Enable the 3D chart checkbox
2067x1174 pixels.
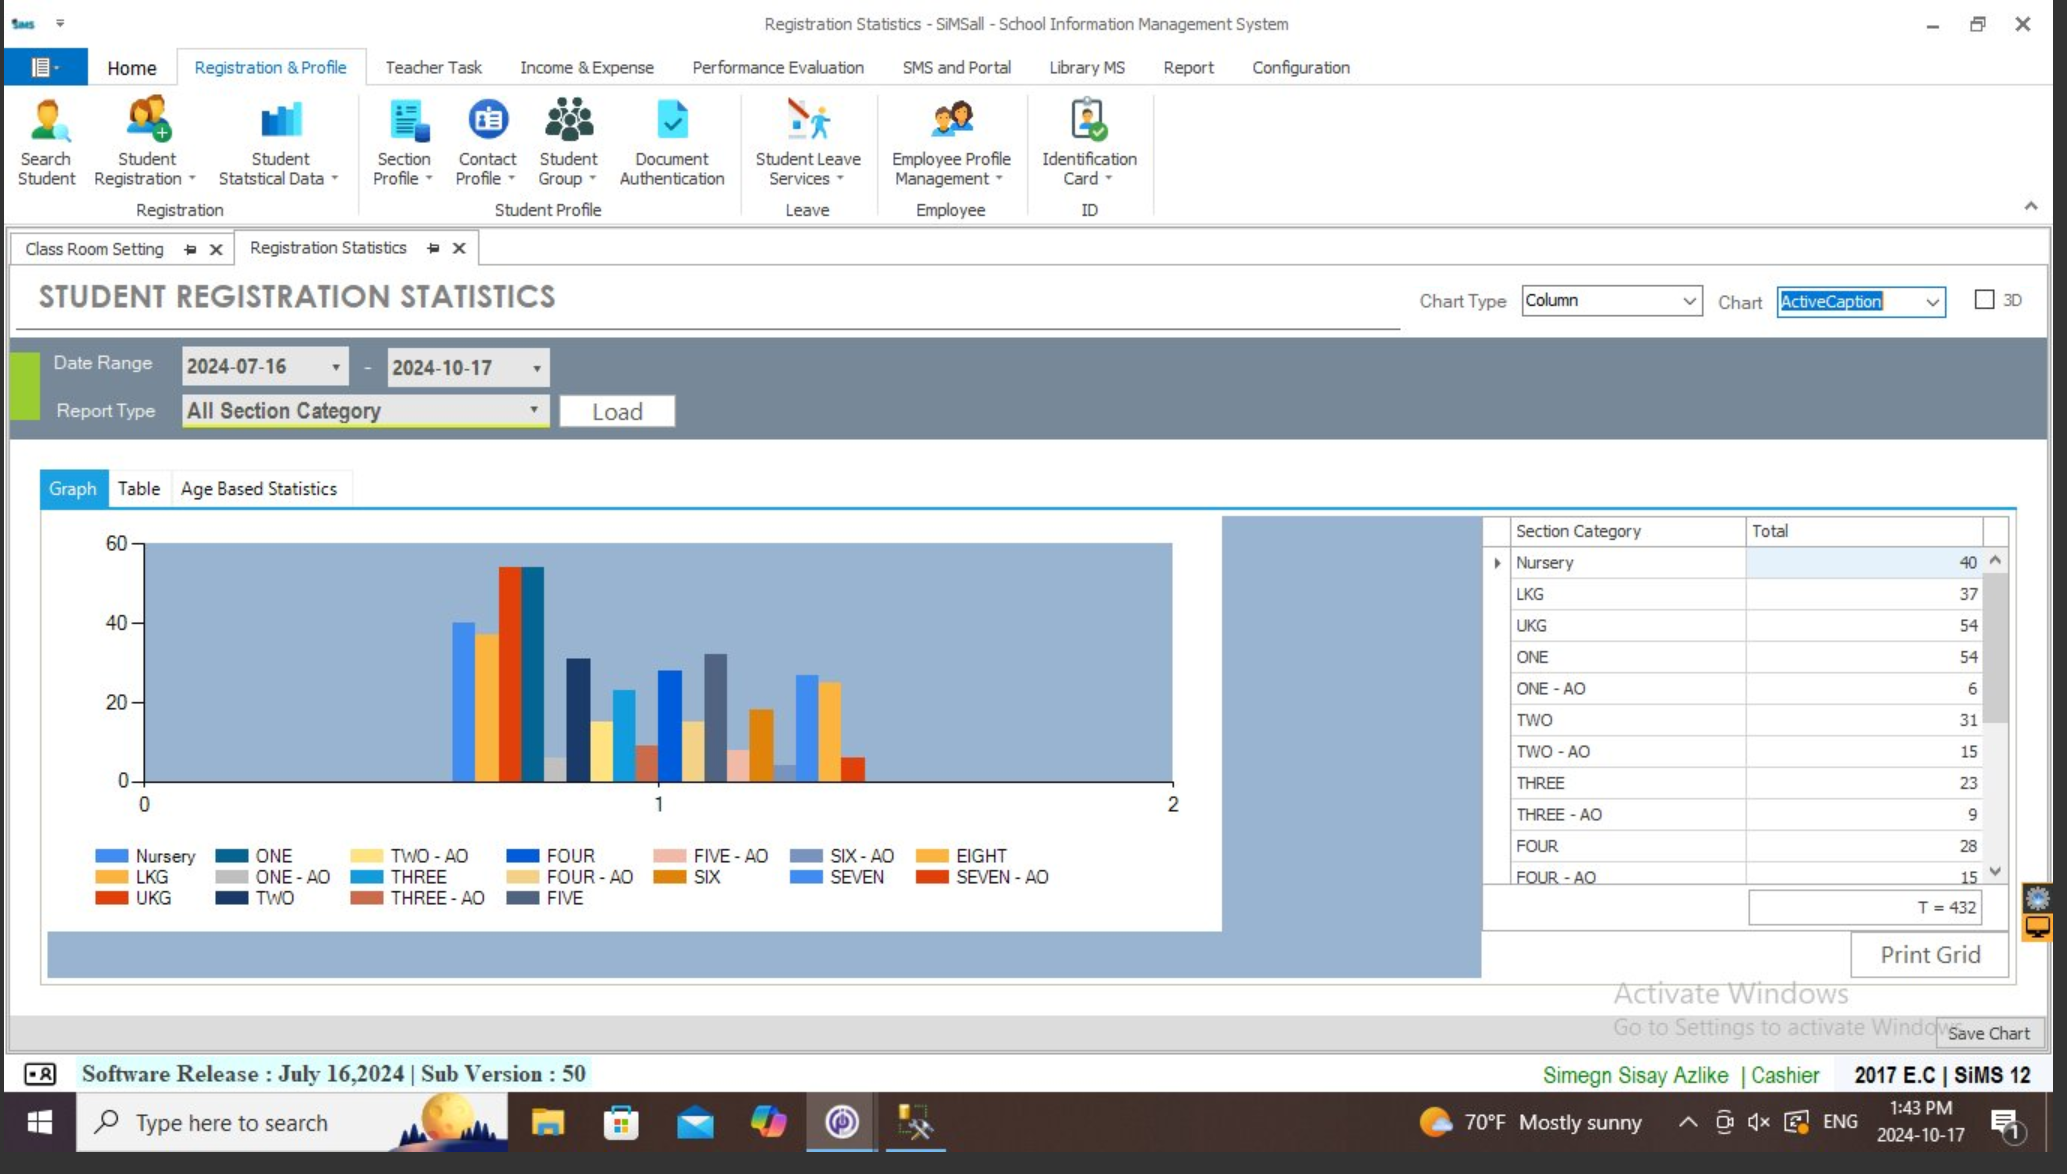tap(1984, 300)
